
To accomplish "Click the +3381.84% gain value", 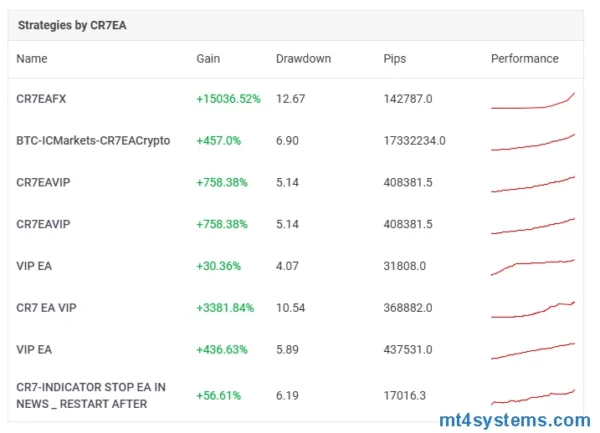I will pos(227,308).
